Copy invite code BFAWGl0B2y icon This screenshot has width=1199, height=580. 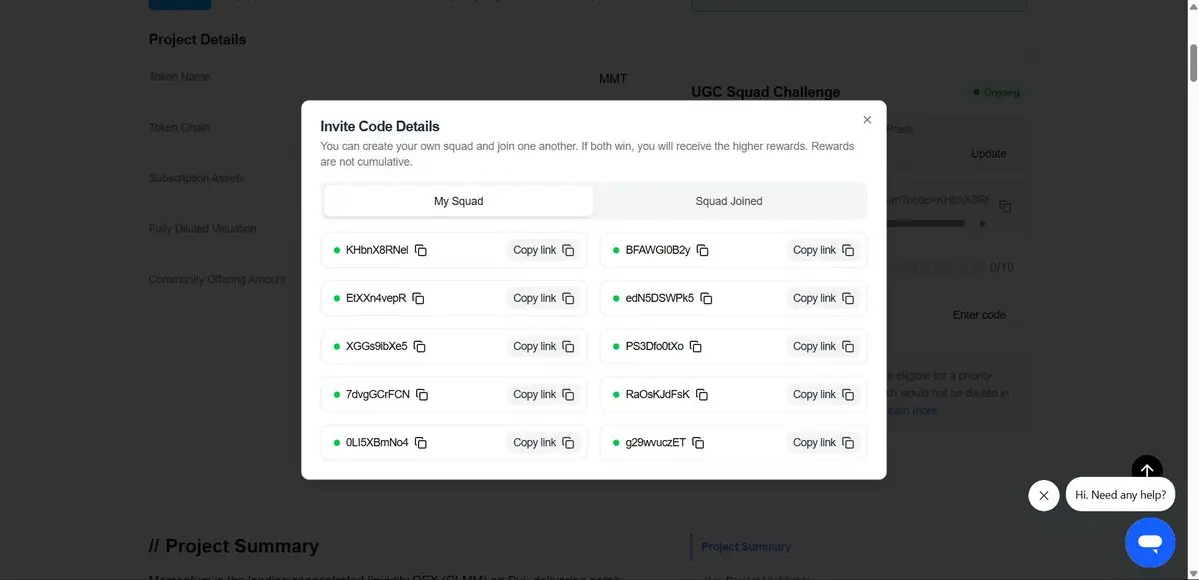click(x=703, y=250)
